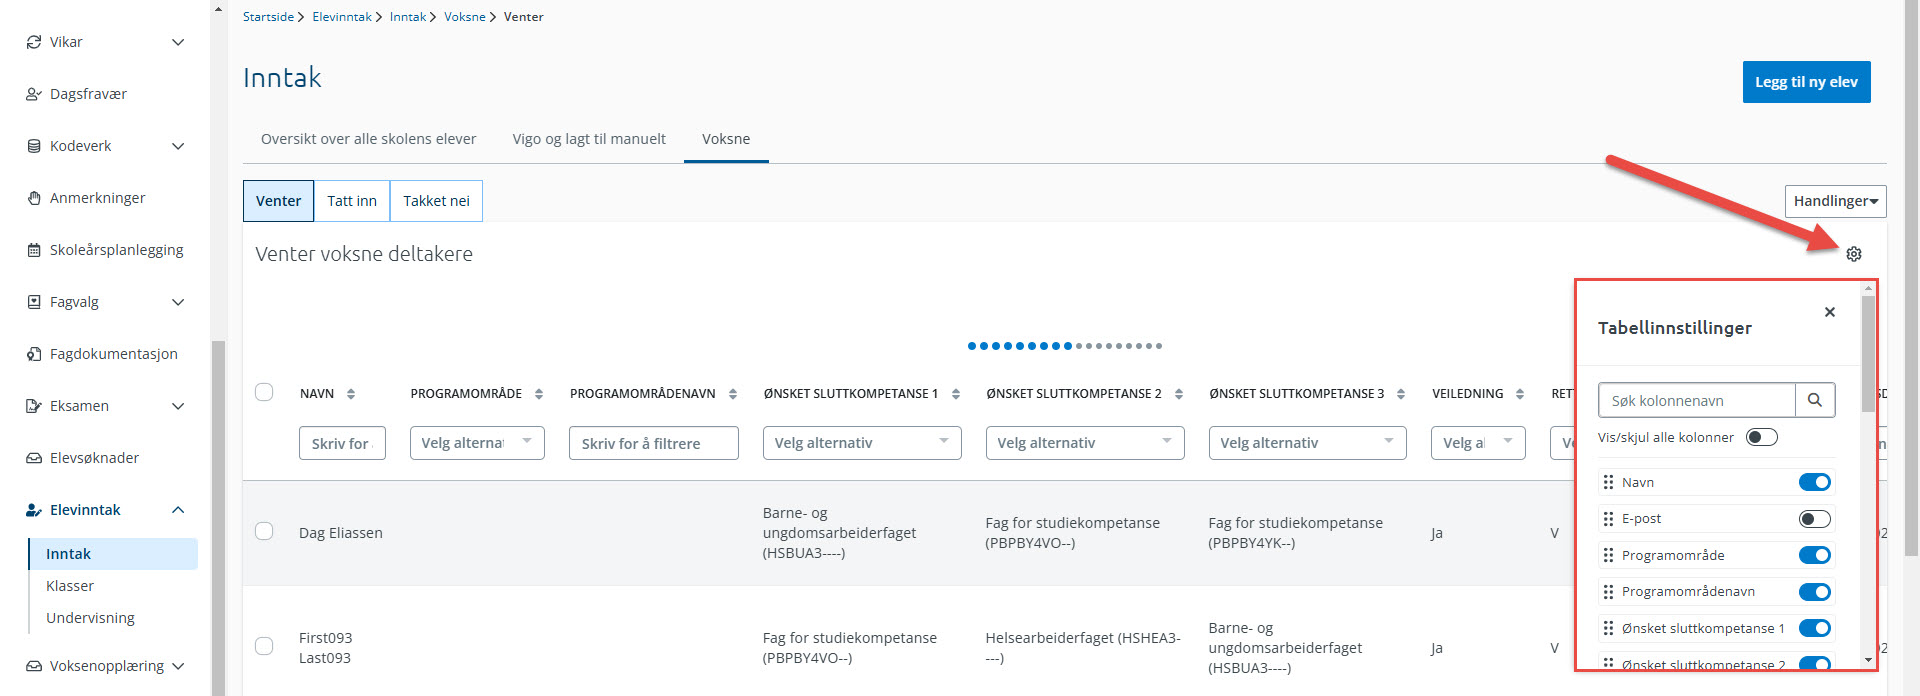Expand the Eksamen menu chevron

pos(178,406)
